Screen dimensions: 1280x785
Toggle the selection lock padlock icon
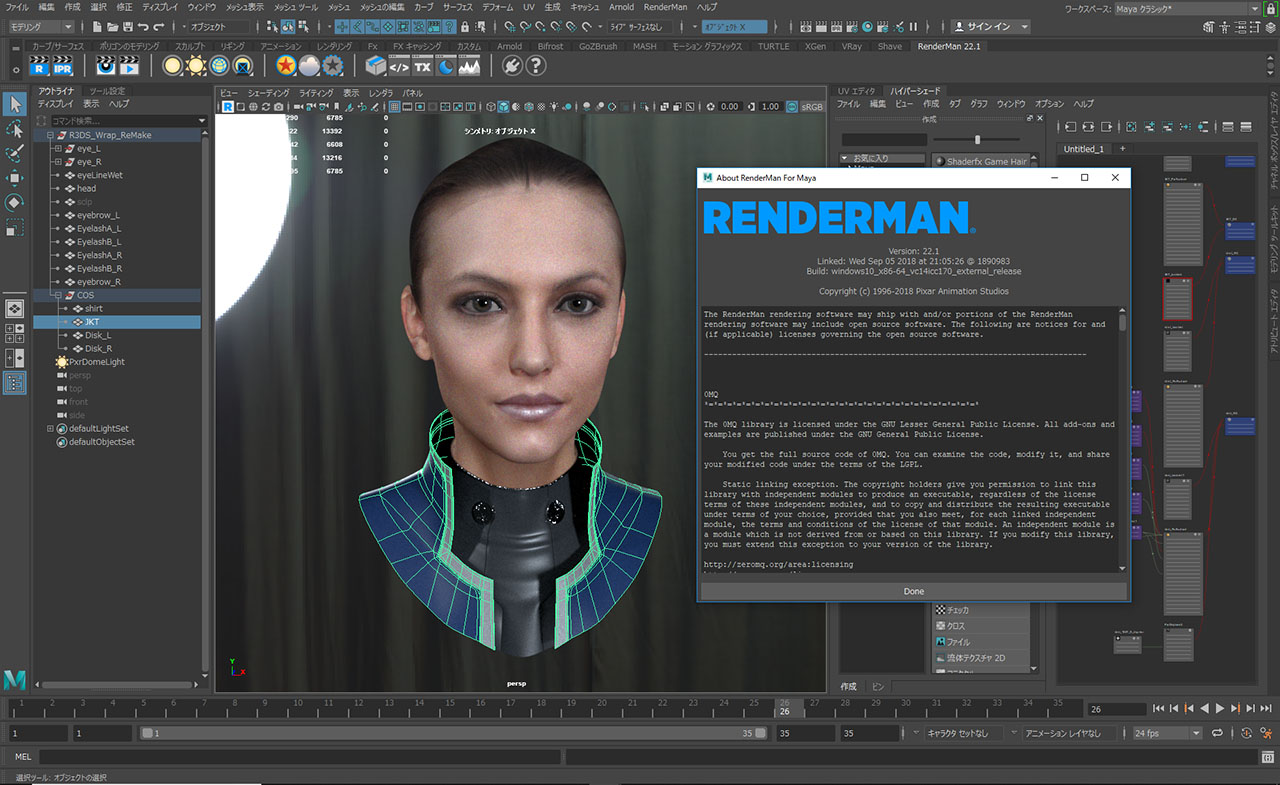(465, 26)
